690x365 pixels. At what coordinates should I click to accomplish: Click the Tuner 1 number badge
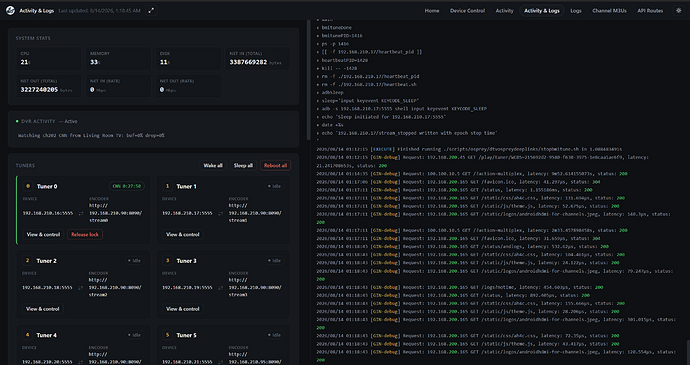[167, 186]
